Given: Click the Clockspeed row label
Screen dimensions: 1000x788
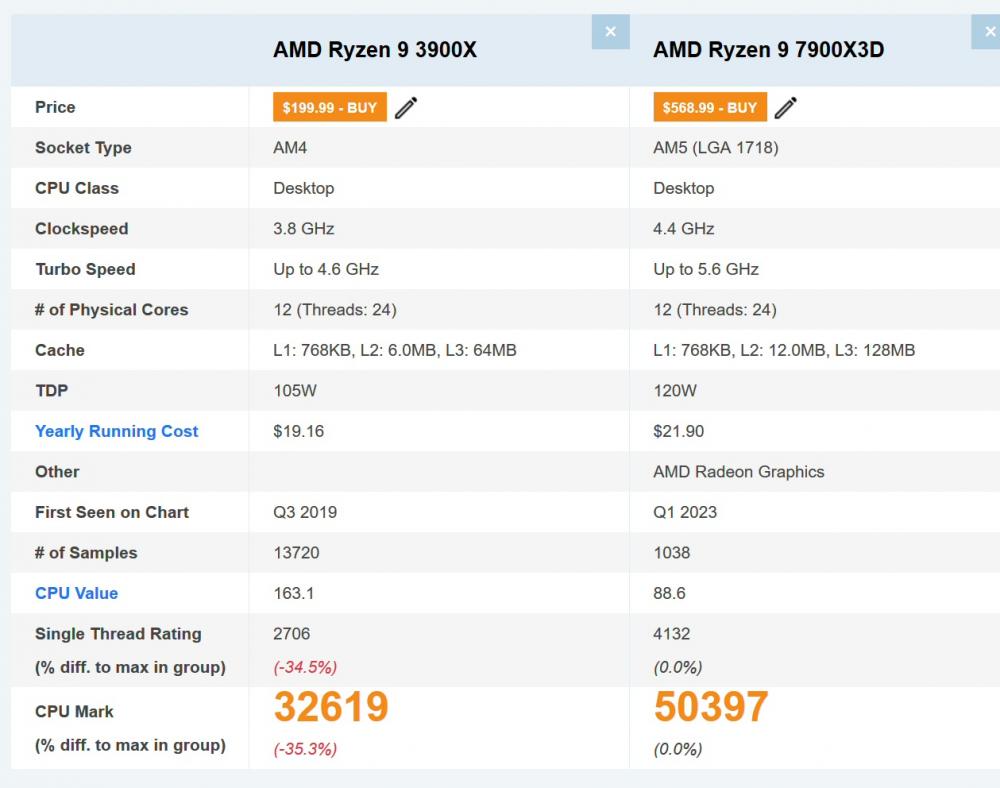Looking at the screenshot, I should pyautogui.click(x=82, y=228).
